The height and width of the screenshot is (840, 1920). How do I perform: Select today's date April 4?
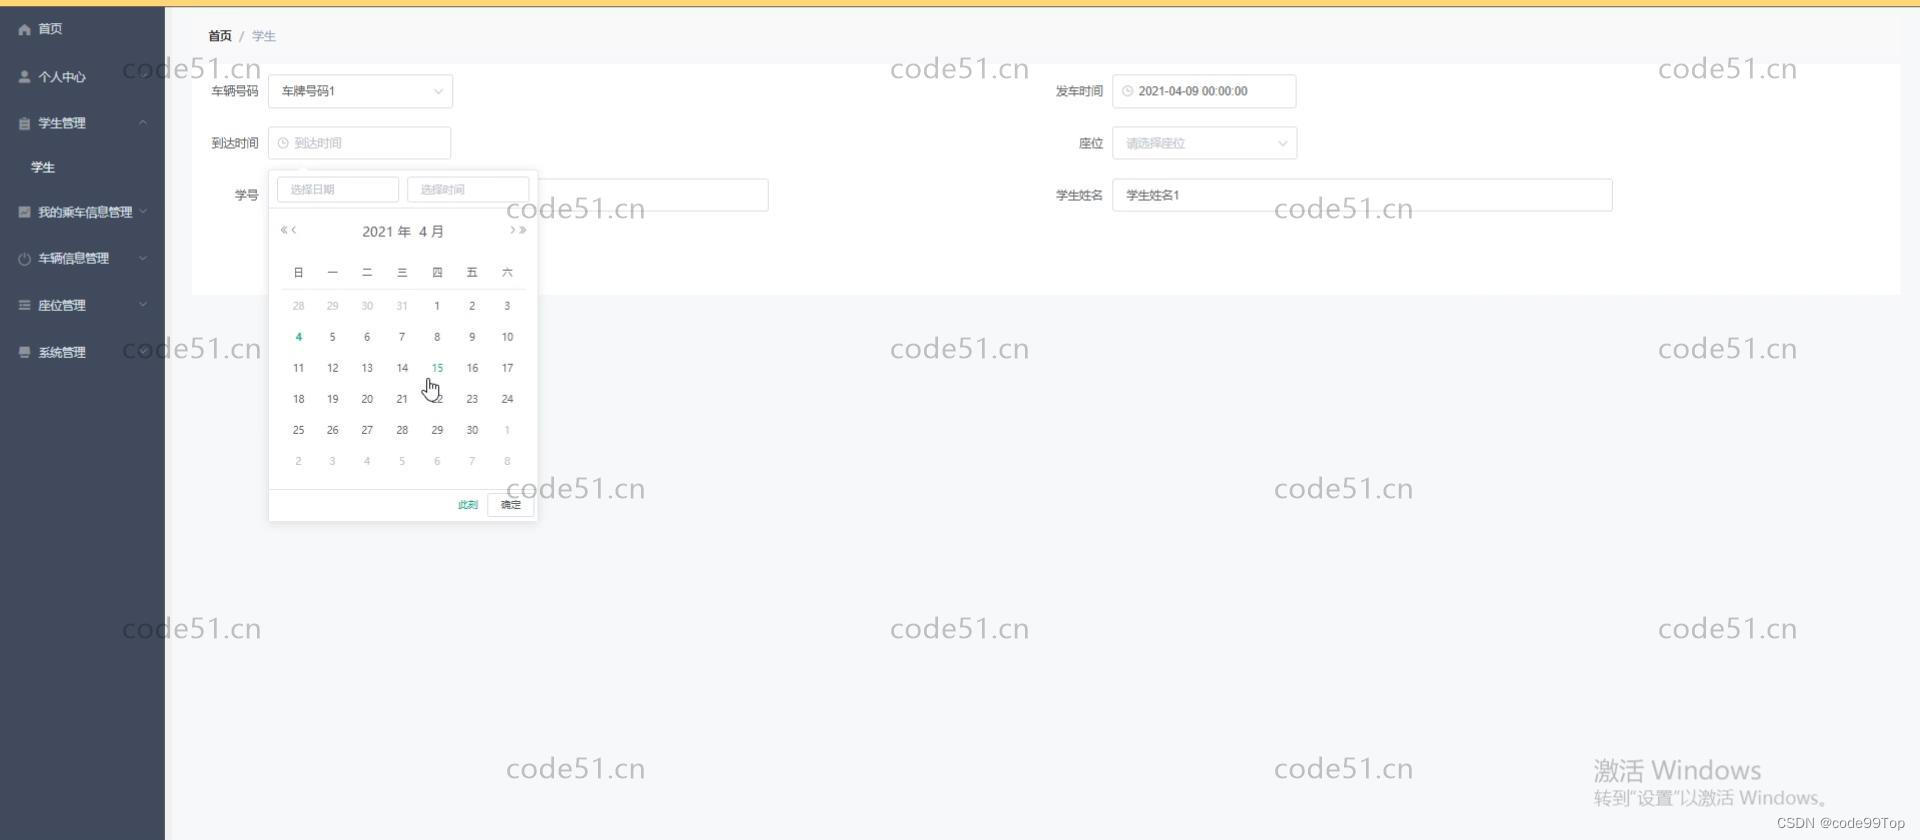pos(298,337)
